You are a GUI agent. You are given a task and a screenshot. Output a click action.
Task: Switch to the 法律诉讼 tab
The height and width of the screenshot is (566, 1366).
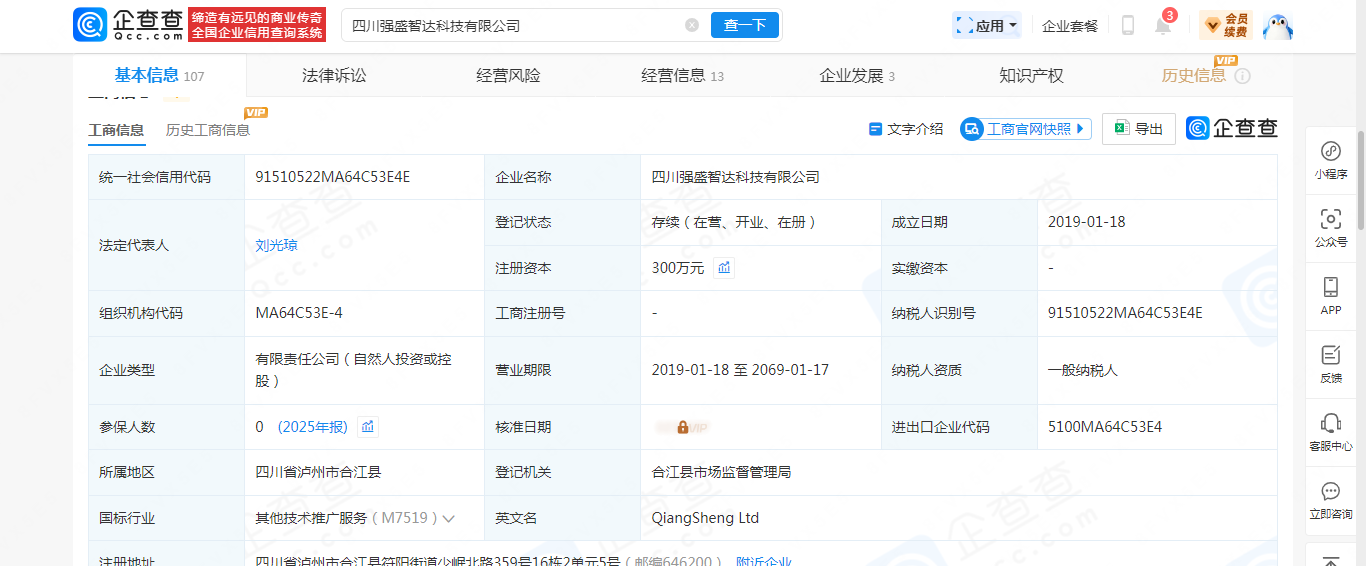(x=334, y=76)
